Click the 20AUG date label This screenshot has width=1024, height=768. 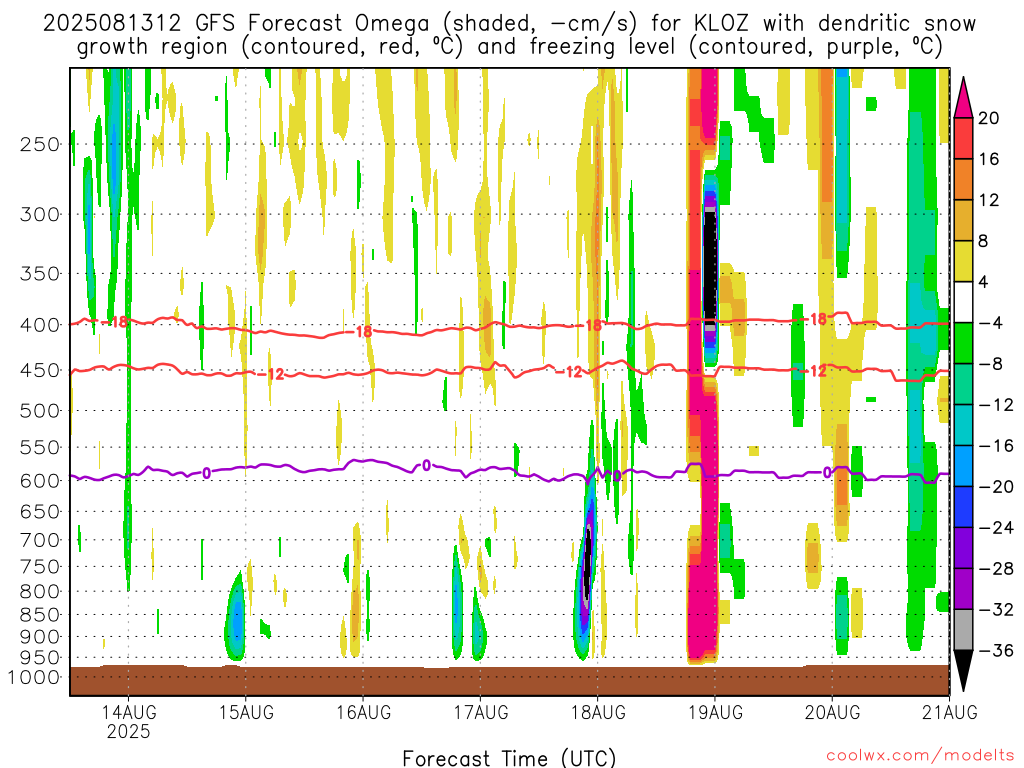[833, 712]
